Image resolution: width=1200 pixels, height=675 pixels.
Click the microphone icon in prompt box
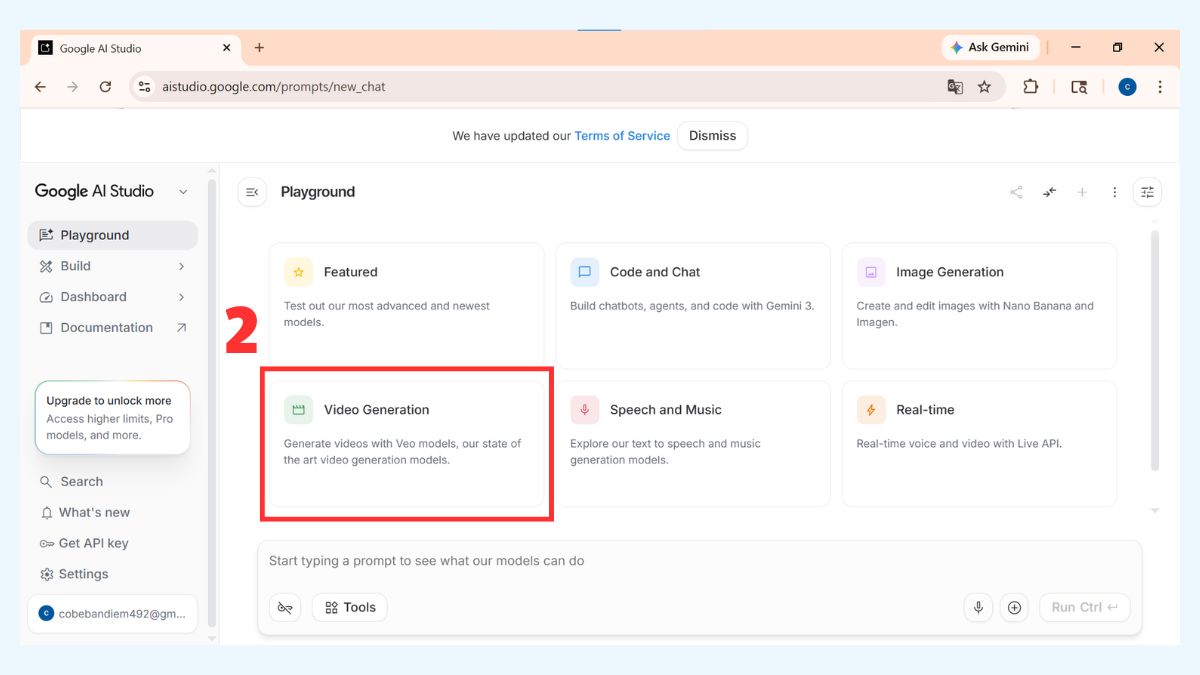[x=978, y=607]
